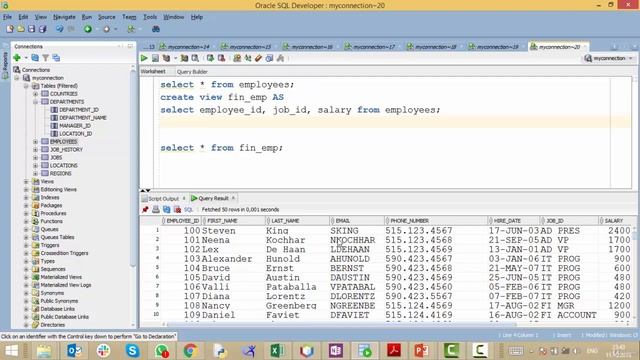This screenshot has width=640, height=360.
Task: Expand the EMPLOYEES table node
Action: click(36, 142)
